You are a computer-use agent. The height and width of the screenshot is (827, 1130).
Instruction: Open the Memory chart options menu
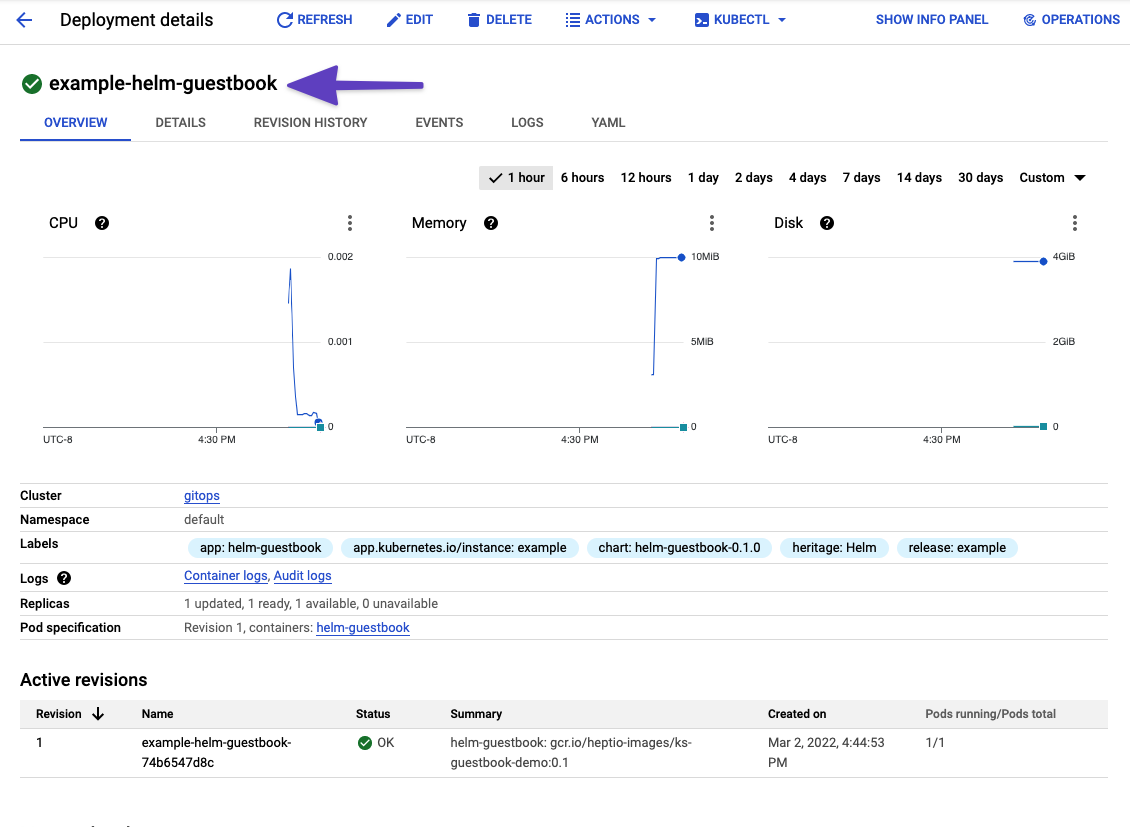(712, 223)
